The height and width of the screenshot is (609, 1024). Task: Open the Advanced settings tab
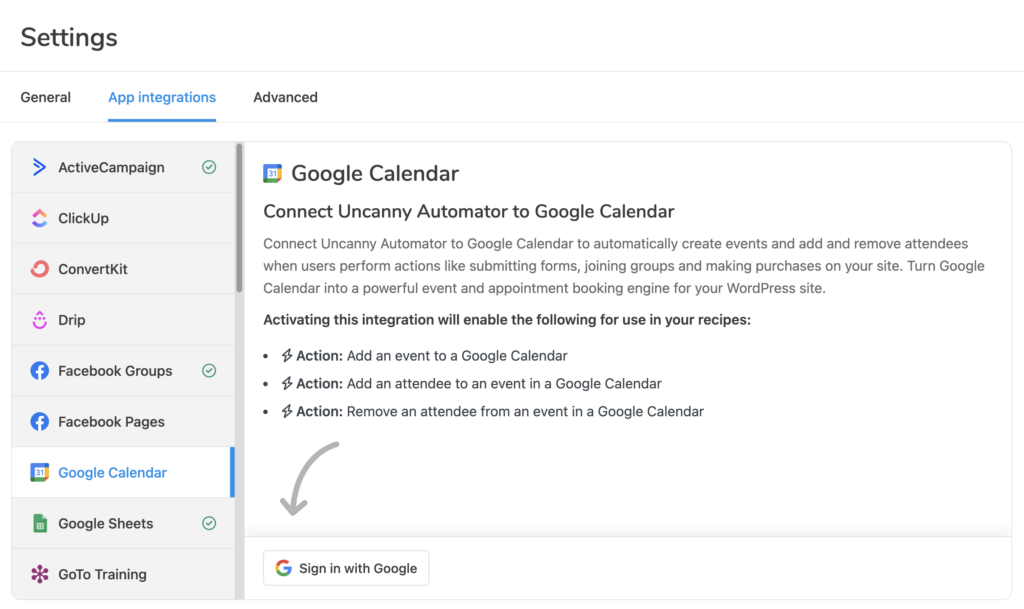tap(285, 97)
